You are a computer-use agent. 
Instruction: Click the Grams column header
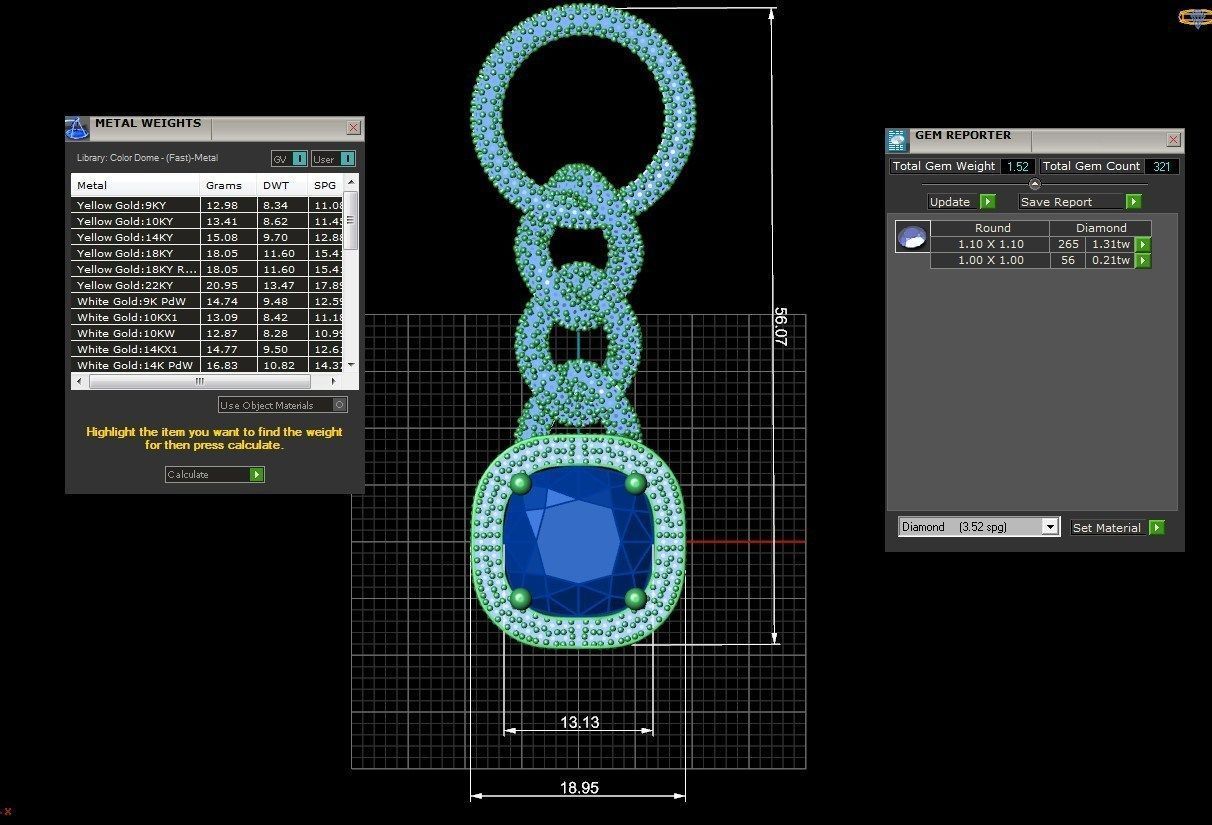coord(228,185)
